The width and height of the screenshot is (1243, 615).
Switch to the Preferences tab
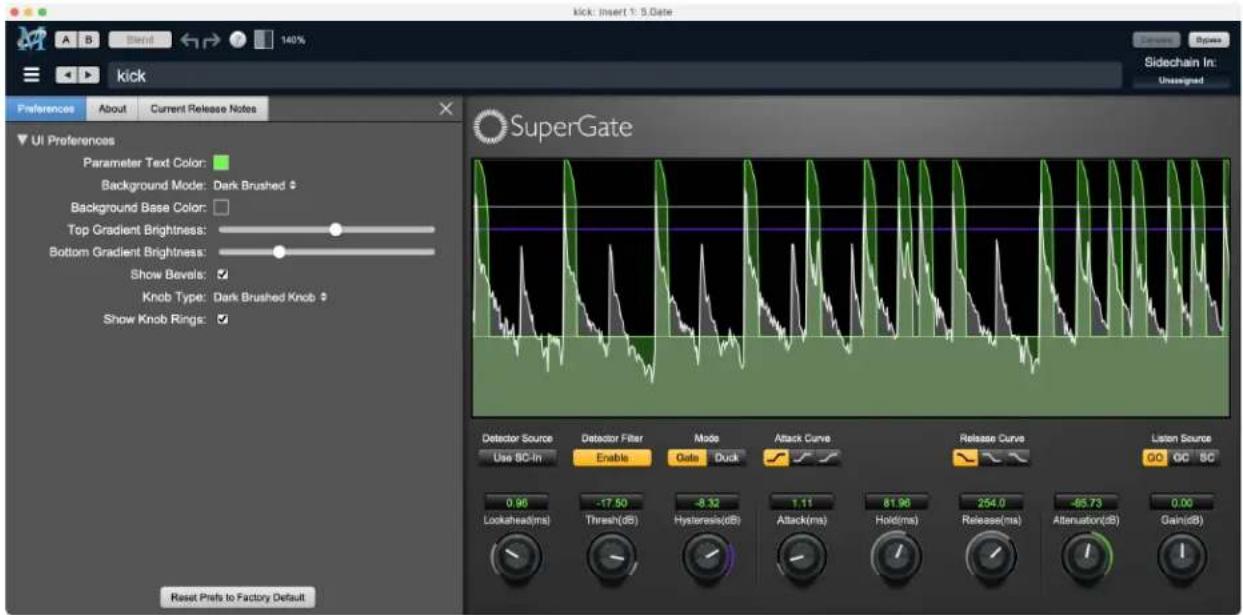(x=46, y=109)
